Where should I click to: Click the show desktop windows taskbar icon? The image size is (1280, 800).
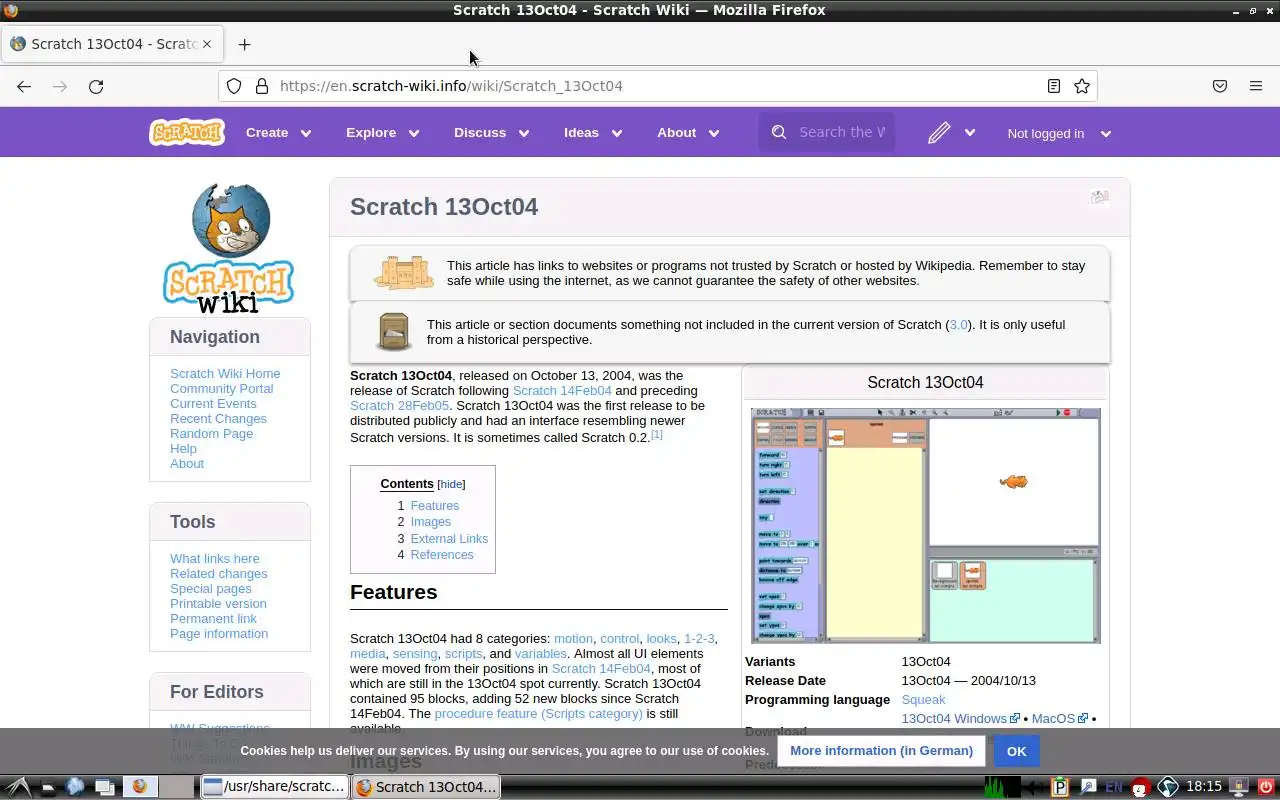tap(103, 787)
